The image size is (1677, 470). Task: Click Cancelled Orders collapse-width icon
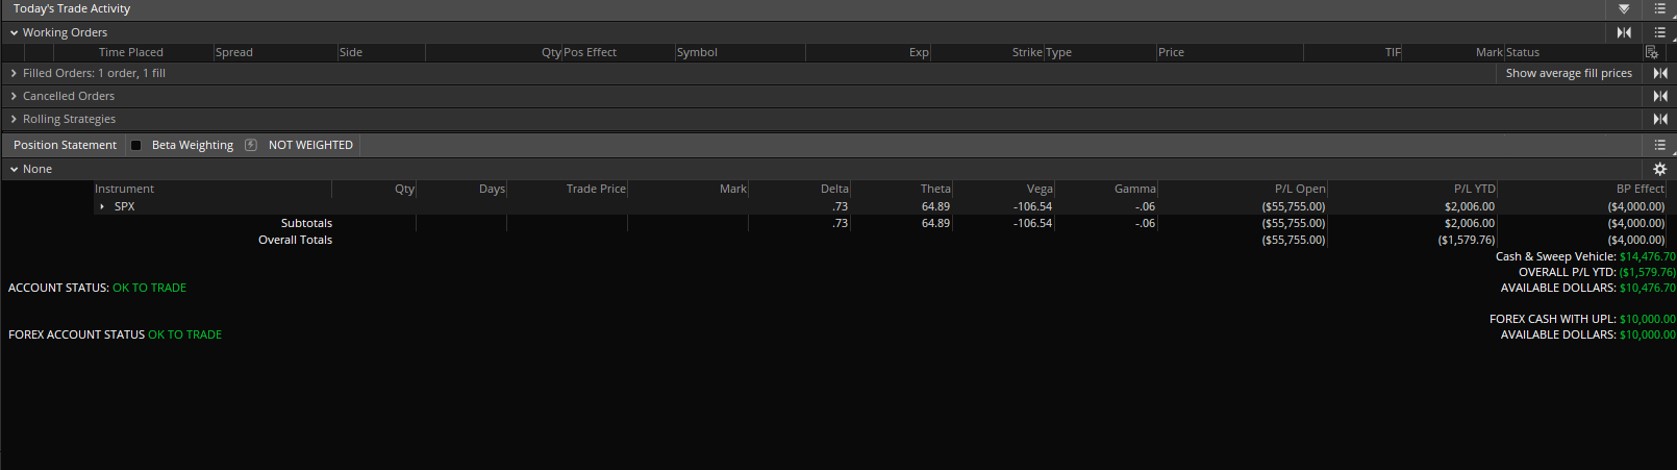coord(1660,96)
